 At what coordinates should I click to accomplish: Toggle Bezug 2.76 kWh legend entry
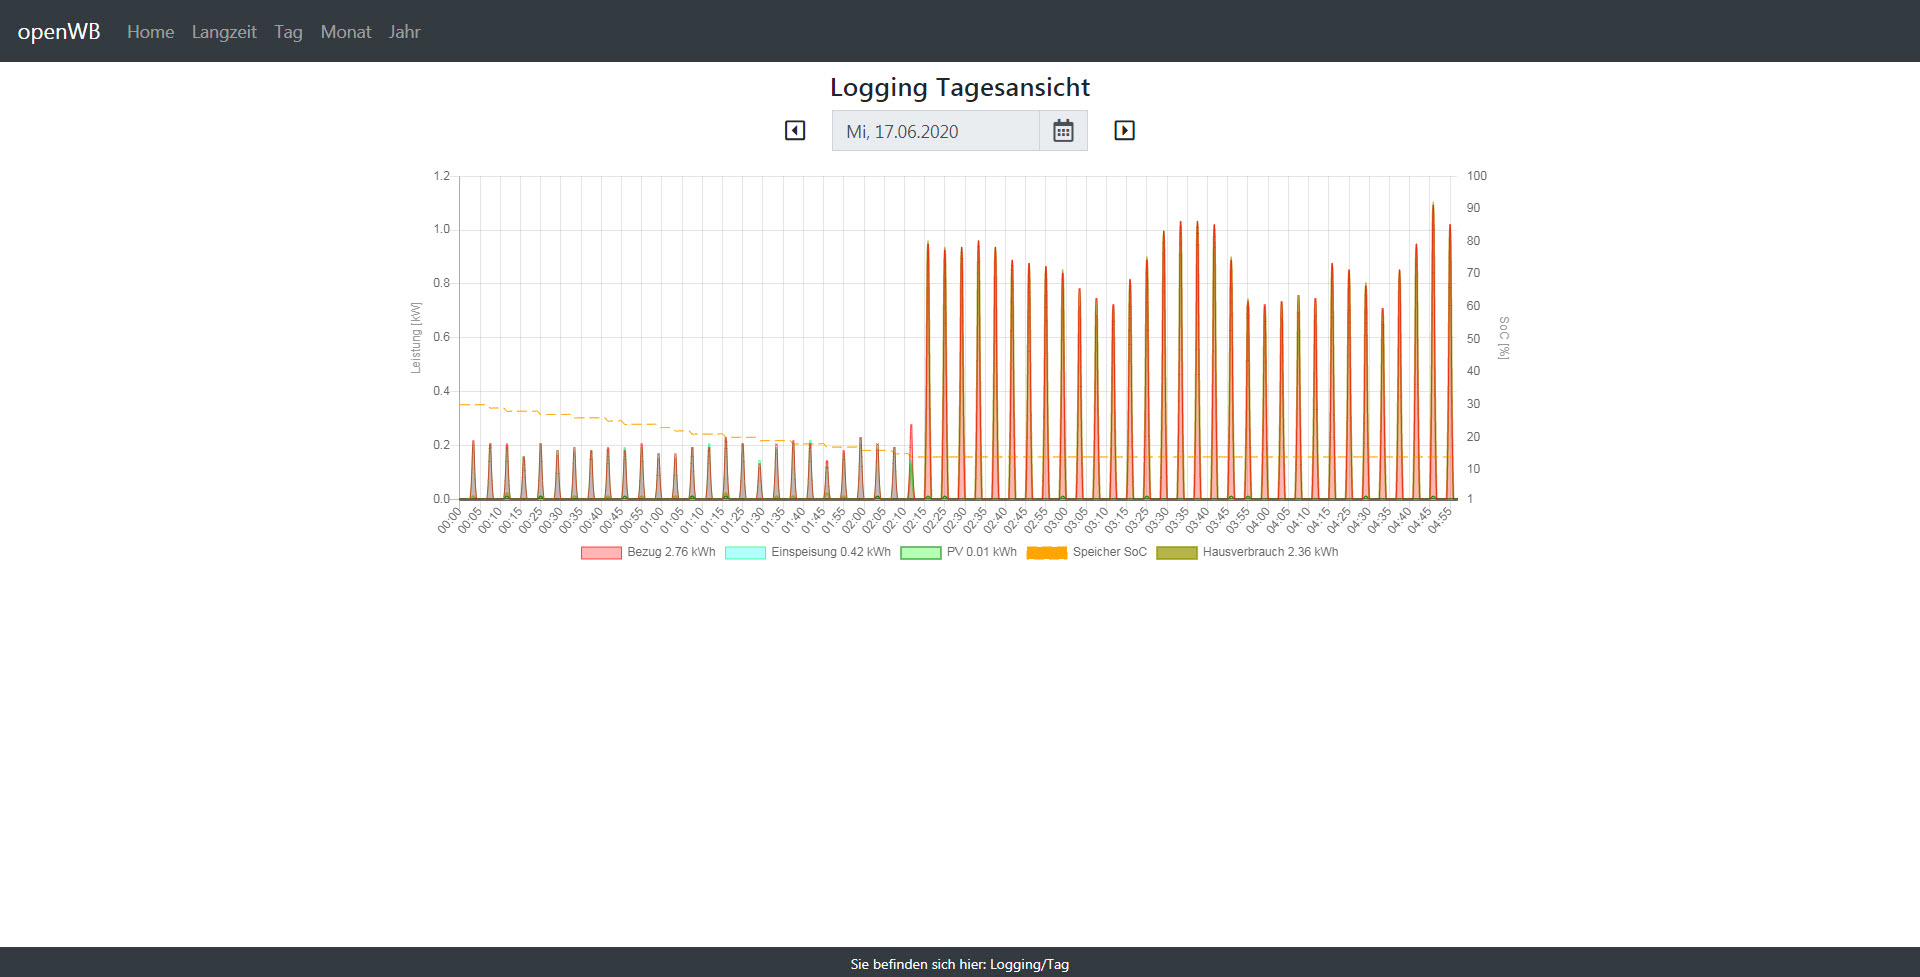671,552
